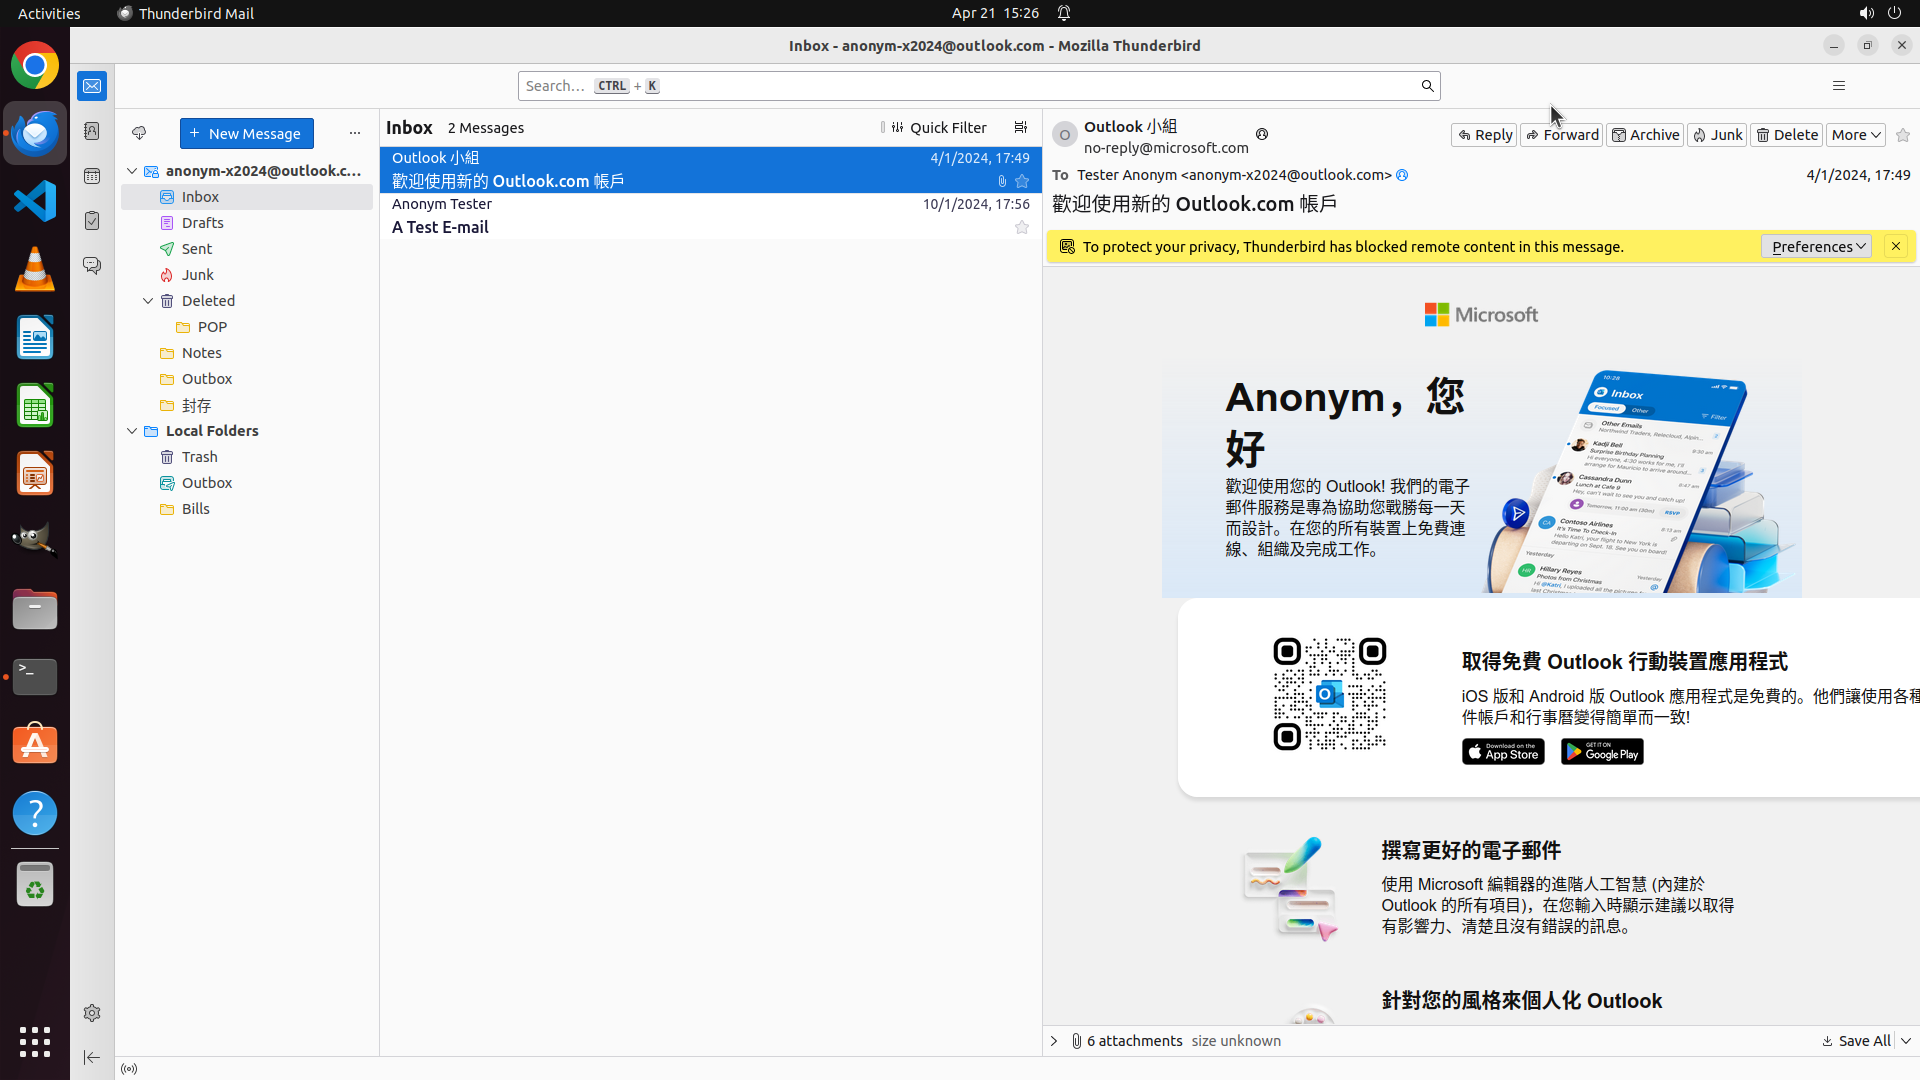Toggle the Quick Filter bar
1920x1080 pixels.
pos(938,128)
